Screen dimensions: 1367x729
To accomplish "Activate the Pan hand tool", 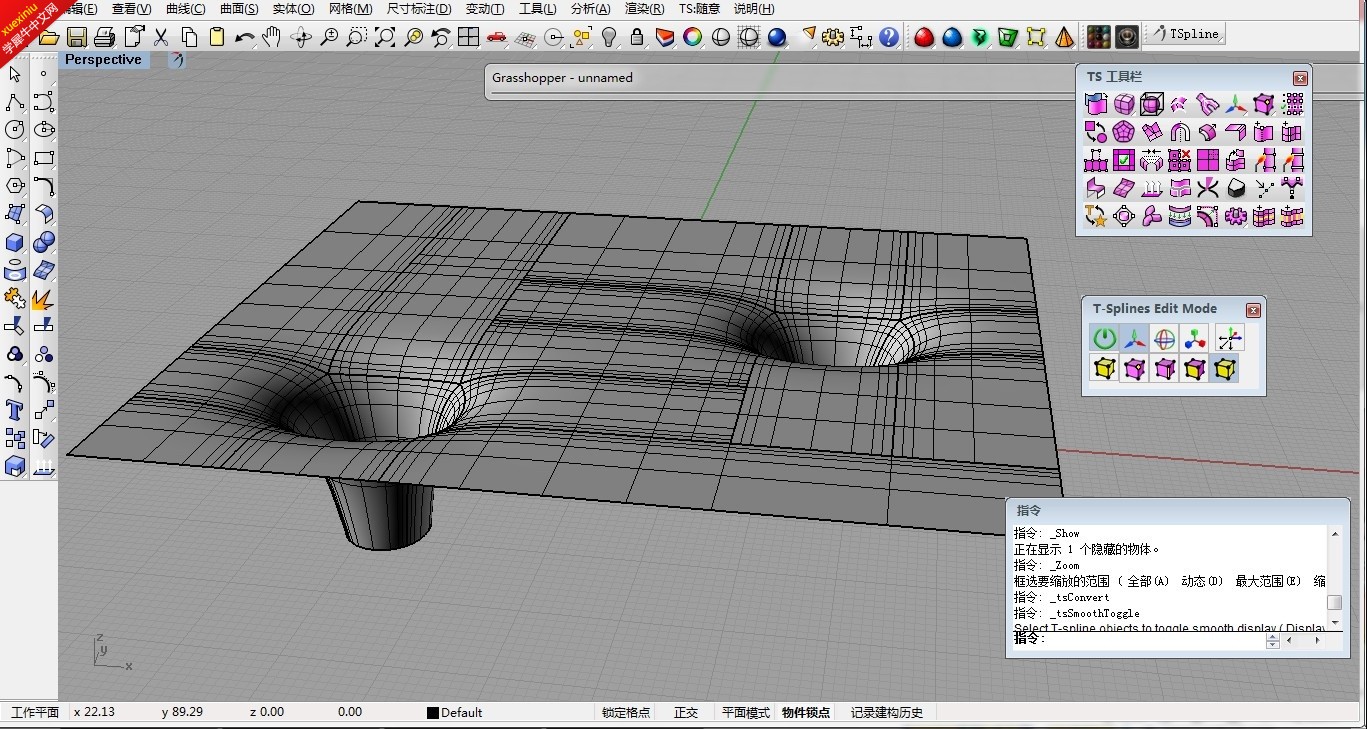I will tap(272, 38).
